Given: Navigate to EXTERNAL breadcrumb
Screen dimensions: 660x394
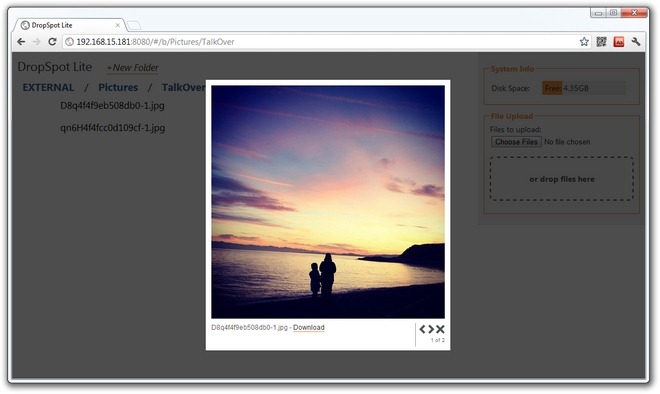Looking at the screenshot, I should [x=48, y=88].
